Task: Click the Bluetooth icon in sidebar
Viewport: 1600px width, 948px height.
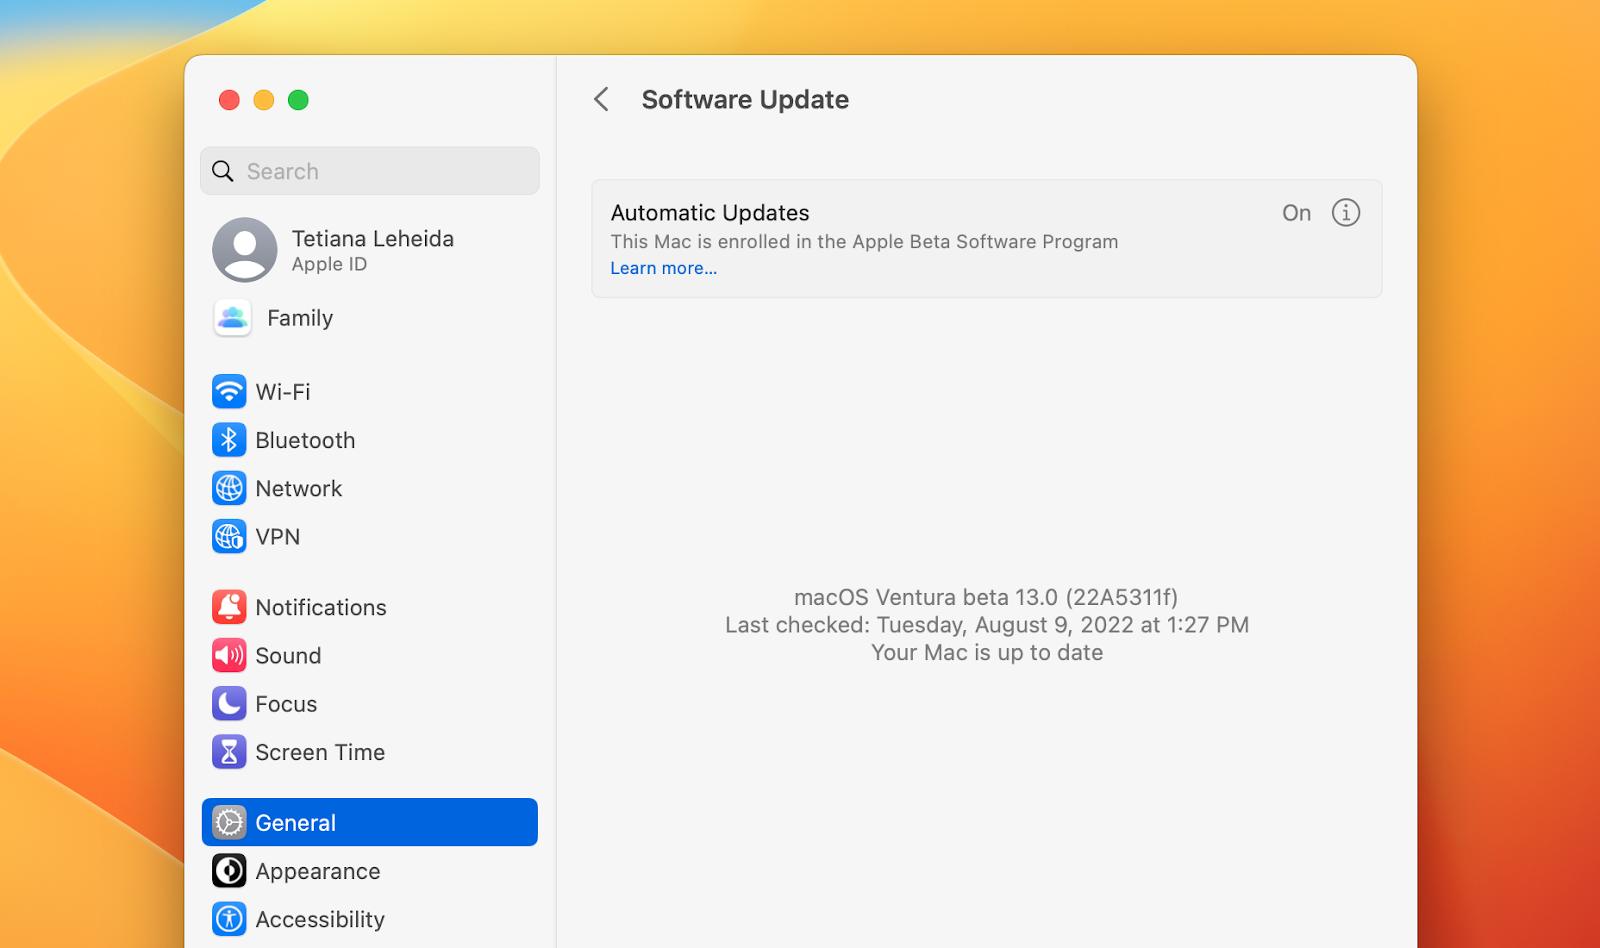Action: (x=229, y=440)
